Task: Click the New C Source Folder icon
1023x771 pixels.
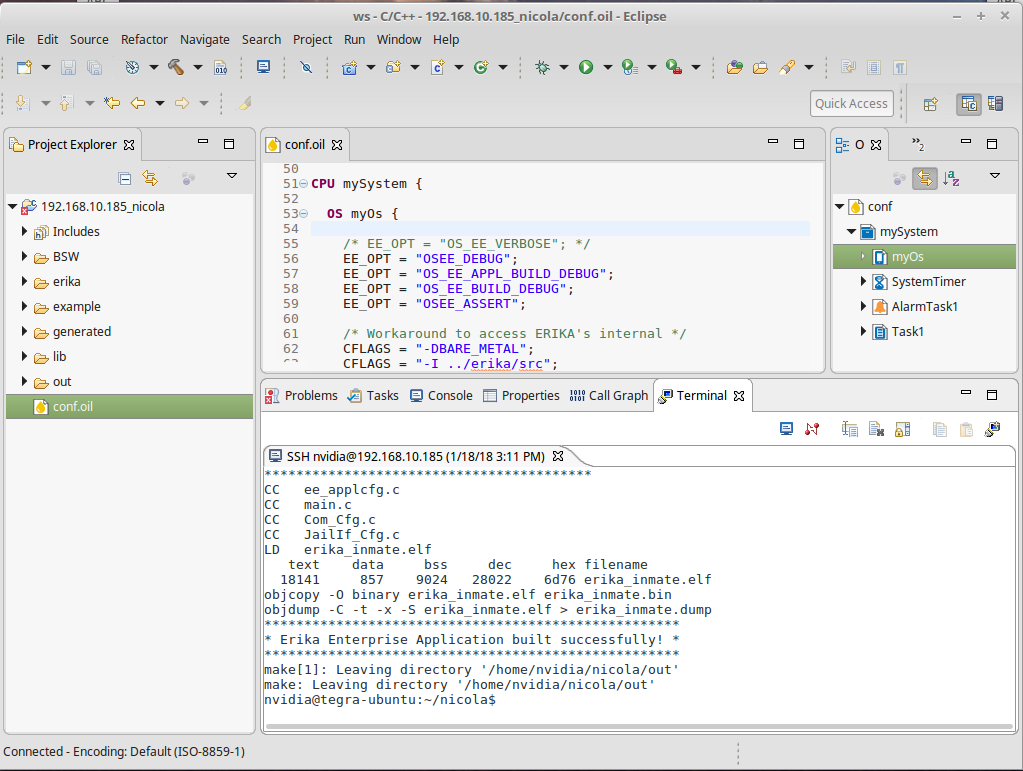Action: pos(393,67)
